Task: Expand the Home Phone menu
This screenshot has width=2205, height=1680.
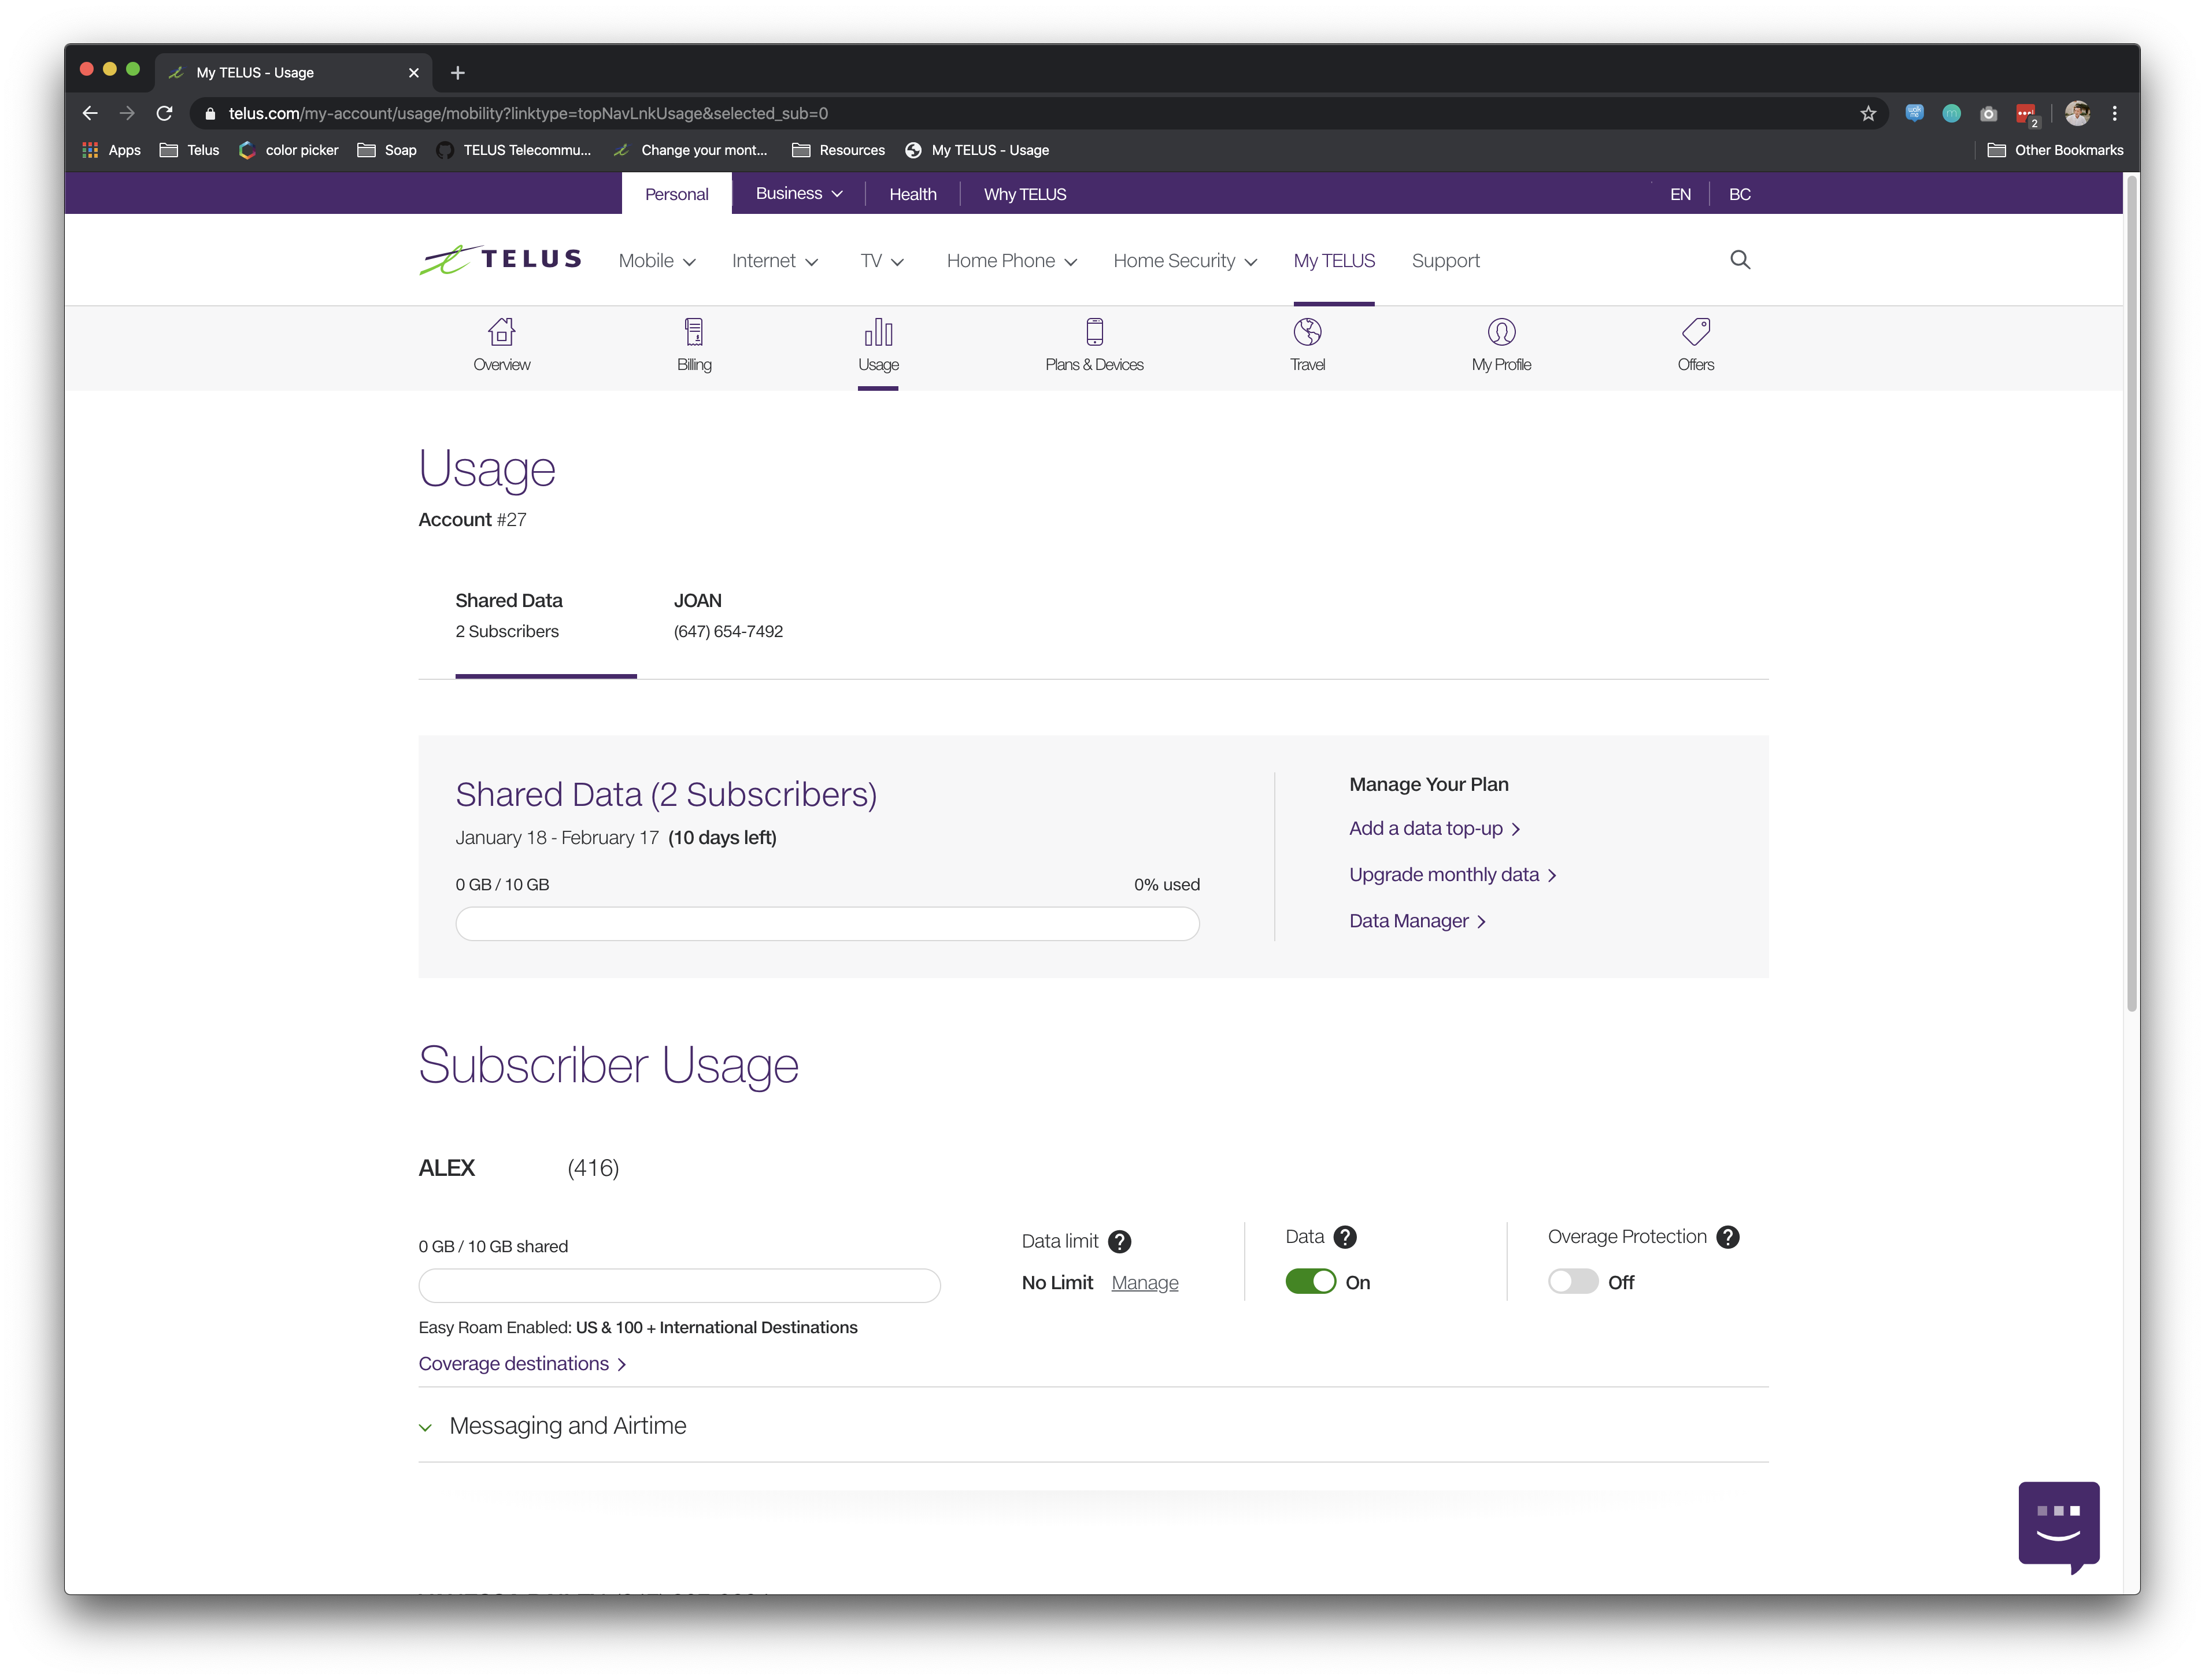Action: tap(1011, 261)
